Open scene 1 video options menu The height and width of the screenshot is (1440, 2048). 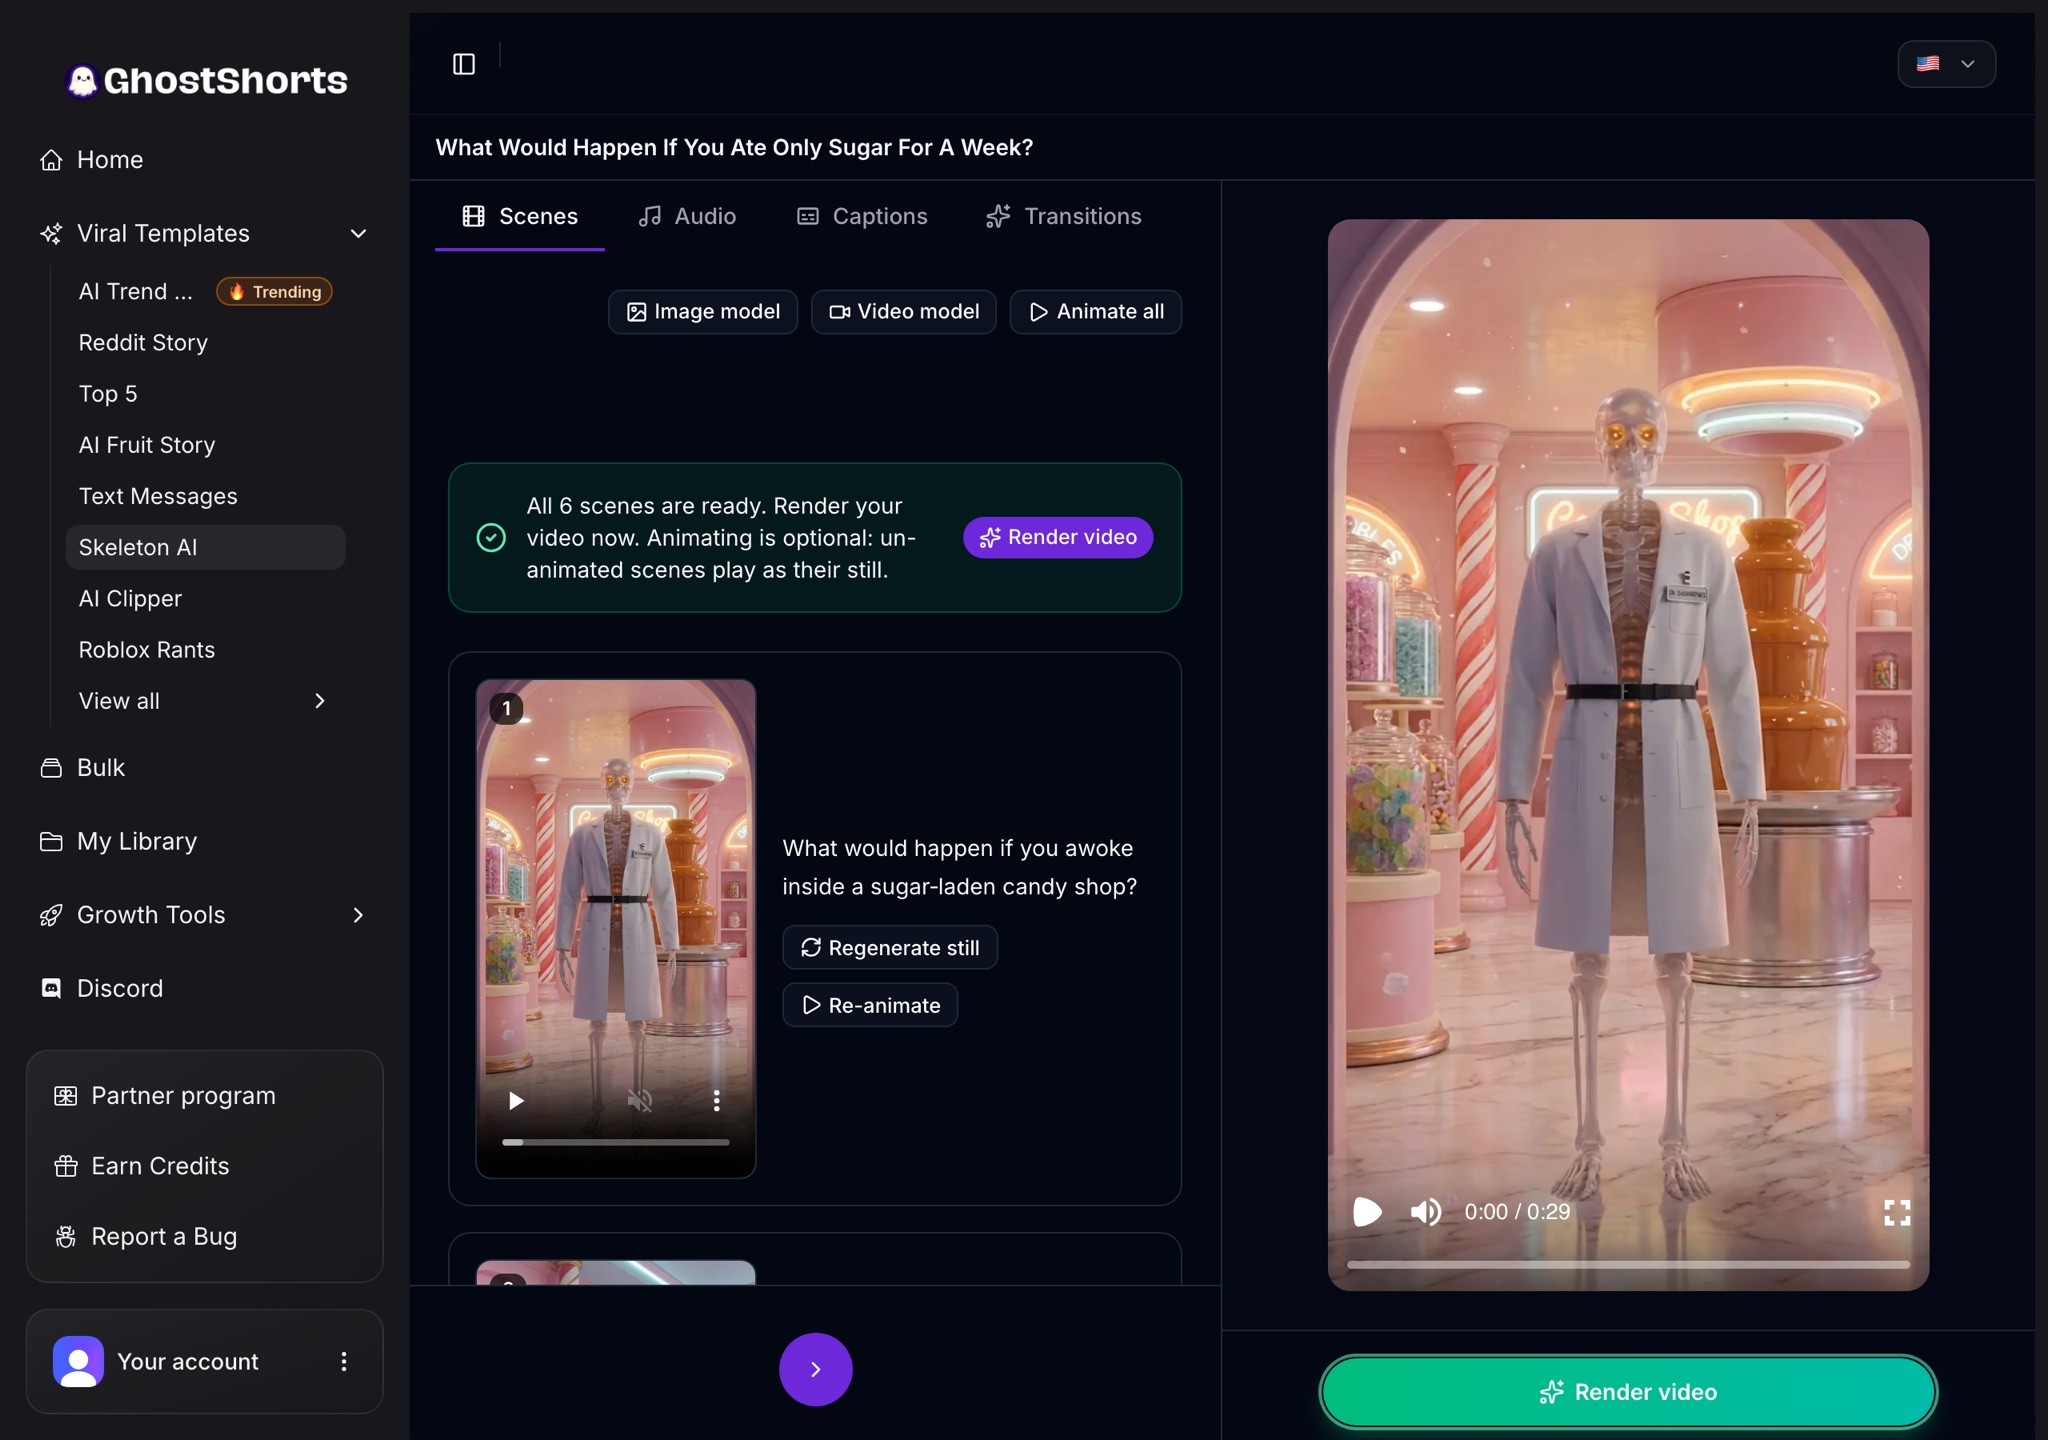click(716, 1101)
